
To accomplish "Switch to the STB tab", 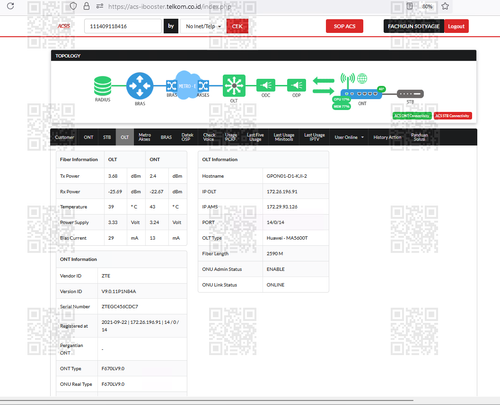I will tap(107, 137).
